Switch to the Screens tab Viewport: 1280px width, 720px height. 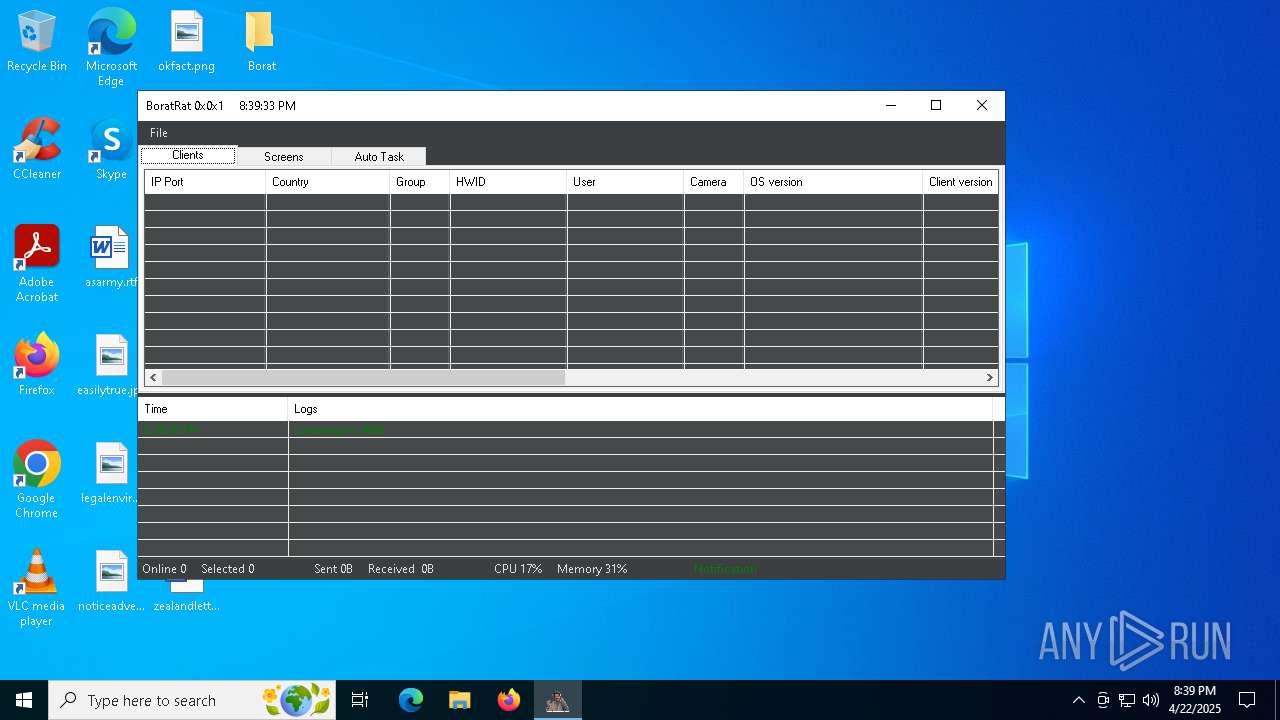284,157
